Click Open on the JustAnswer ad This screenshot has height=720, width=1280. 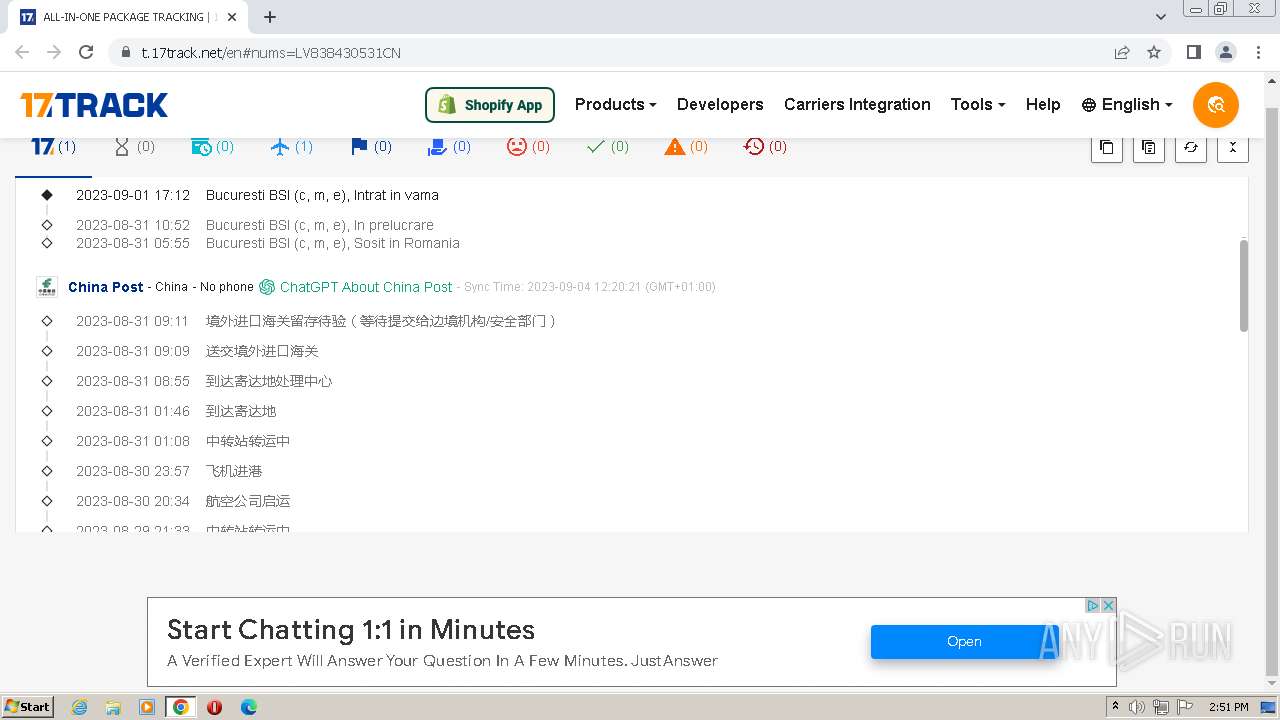click(964, 642)
